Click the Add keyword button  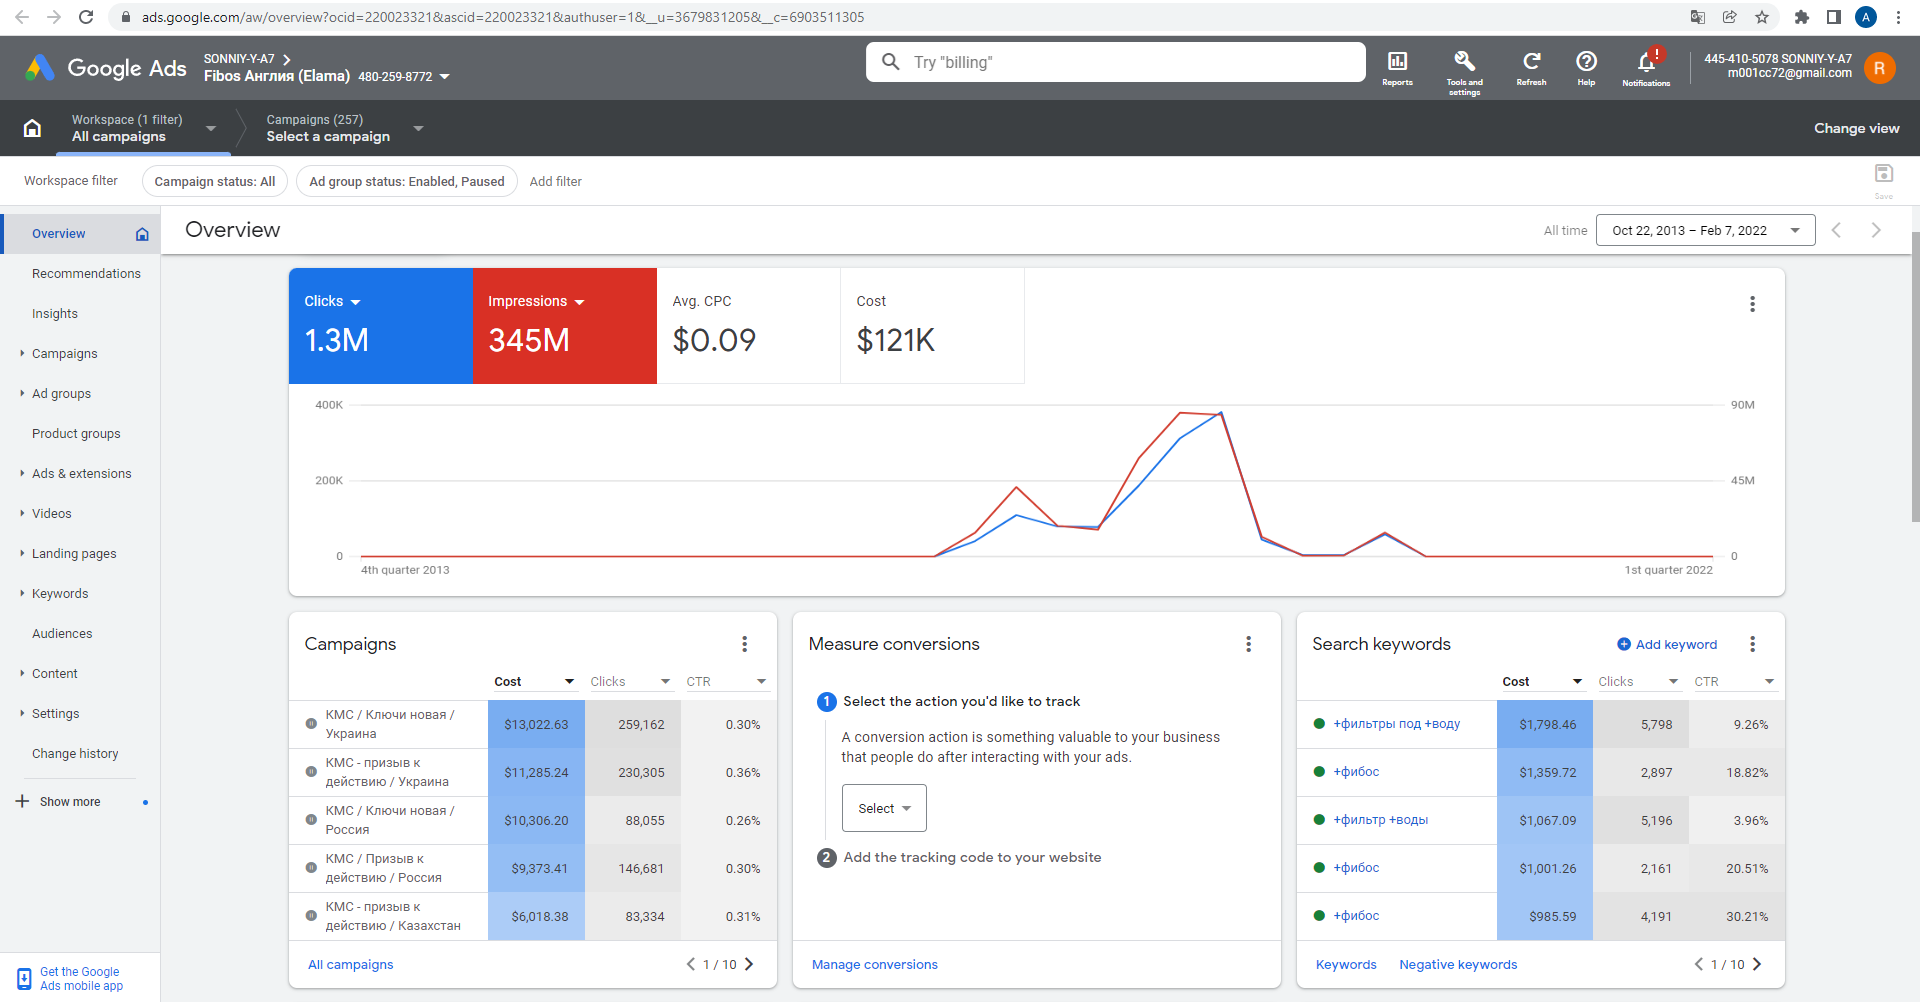coord(1667,645)
